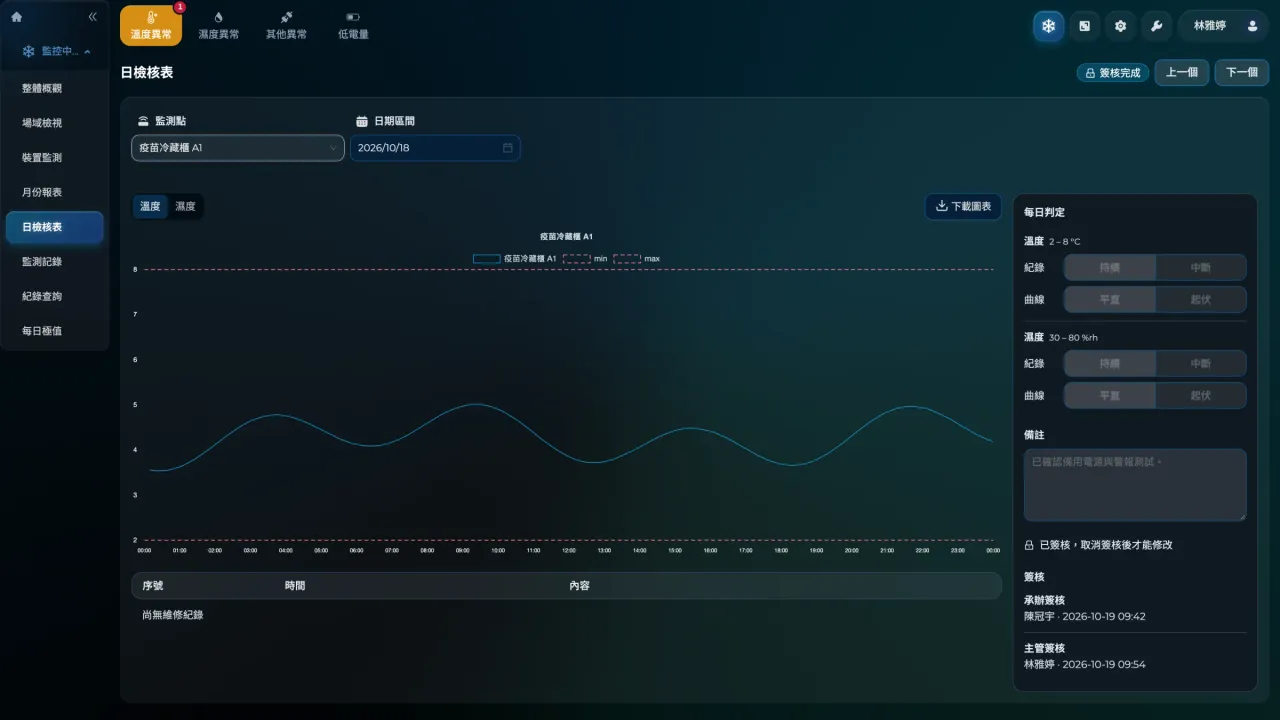The width and height of the screenshot is (1280, 720).
Task: Go to 整體概觀 in the sidebar
Action: tap(55, 88)
